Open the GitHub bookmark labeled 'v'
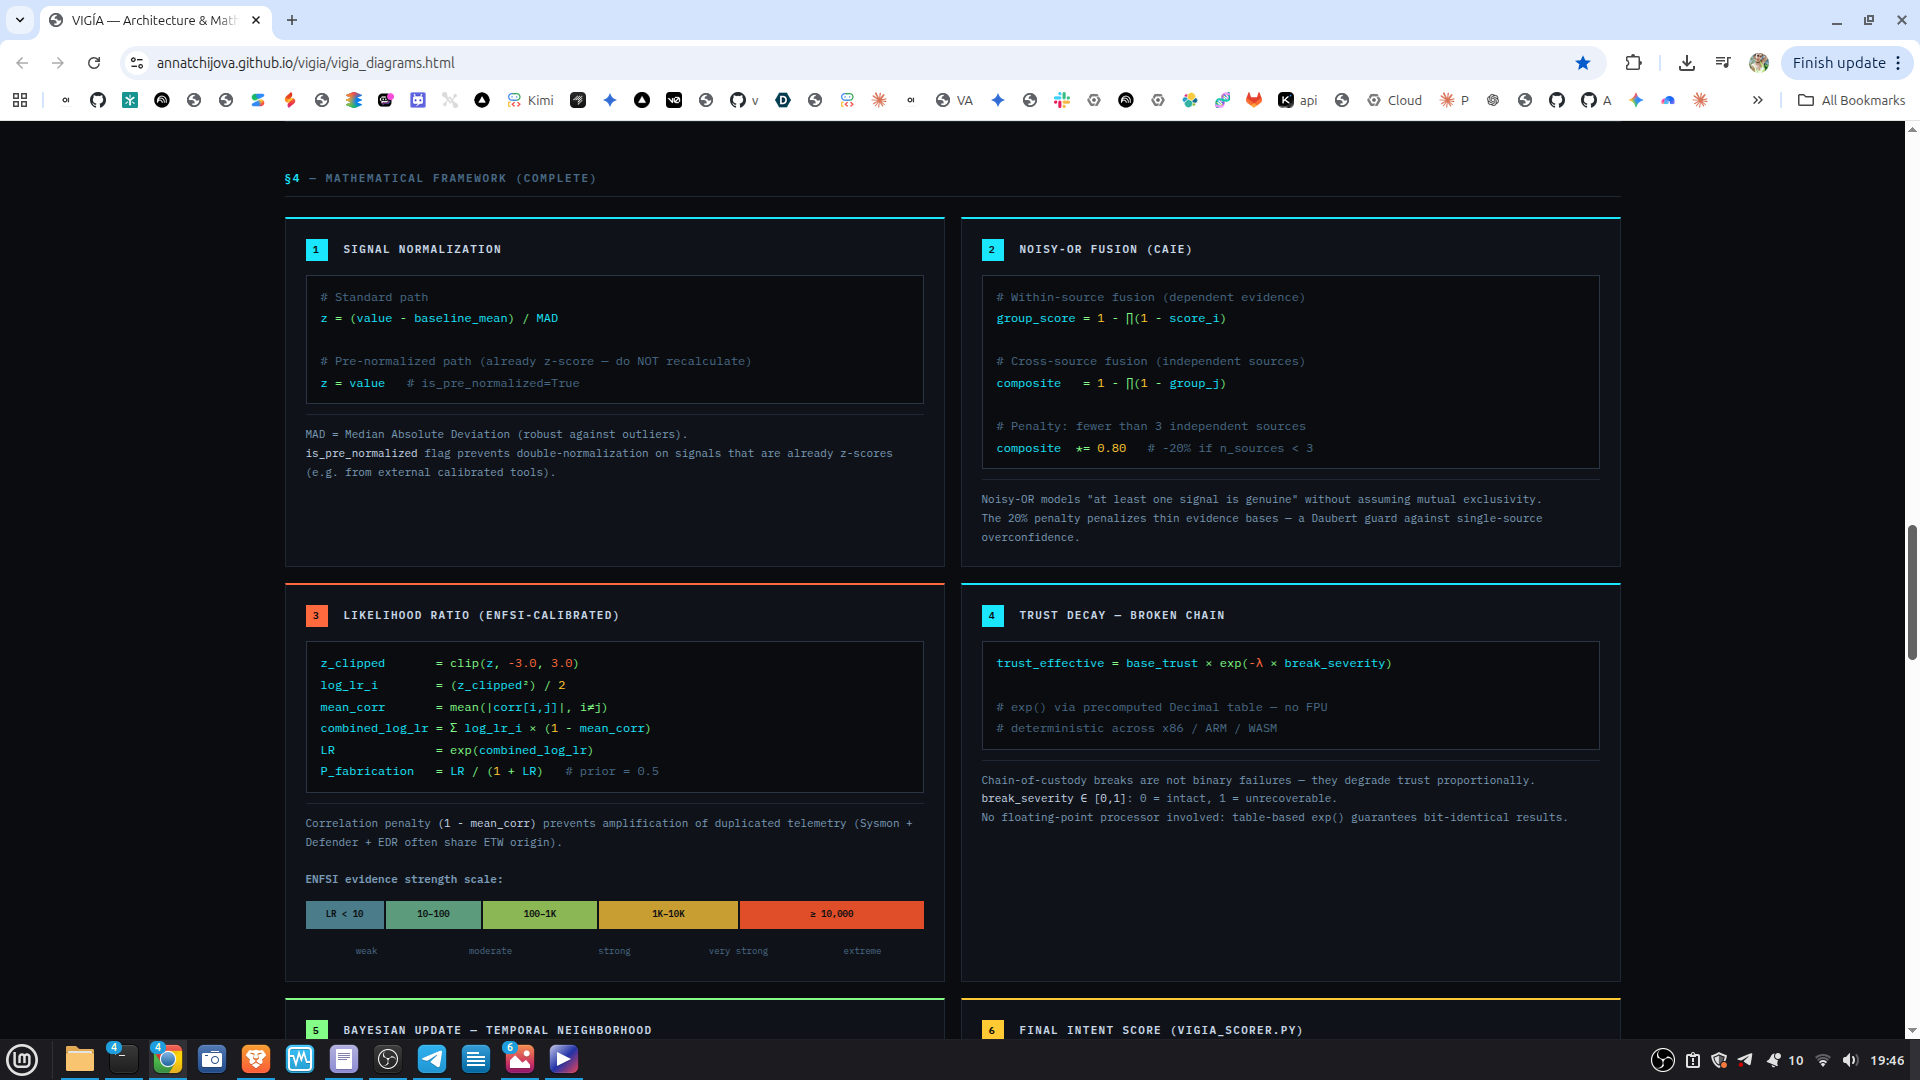 744,100
